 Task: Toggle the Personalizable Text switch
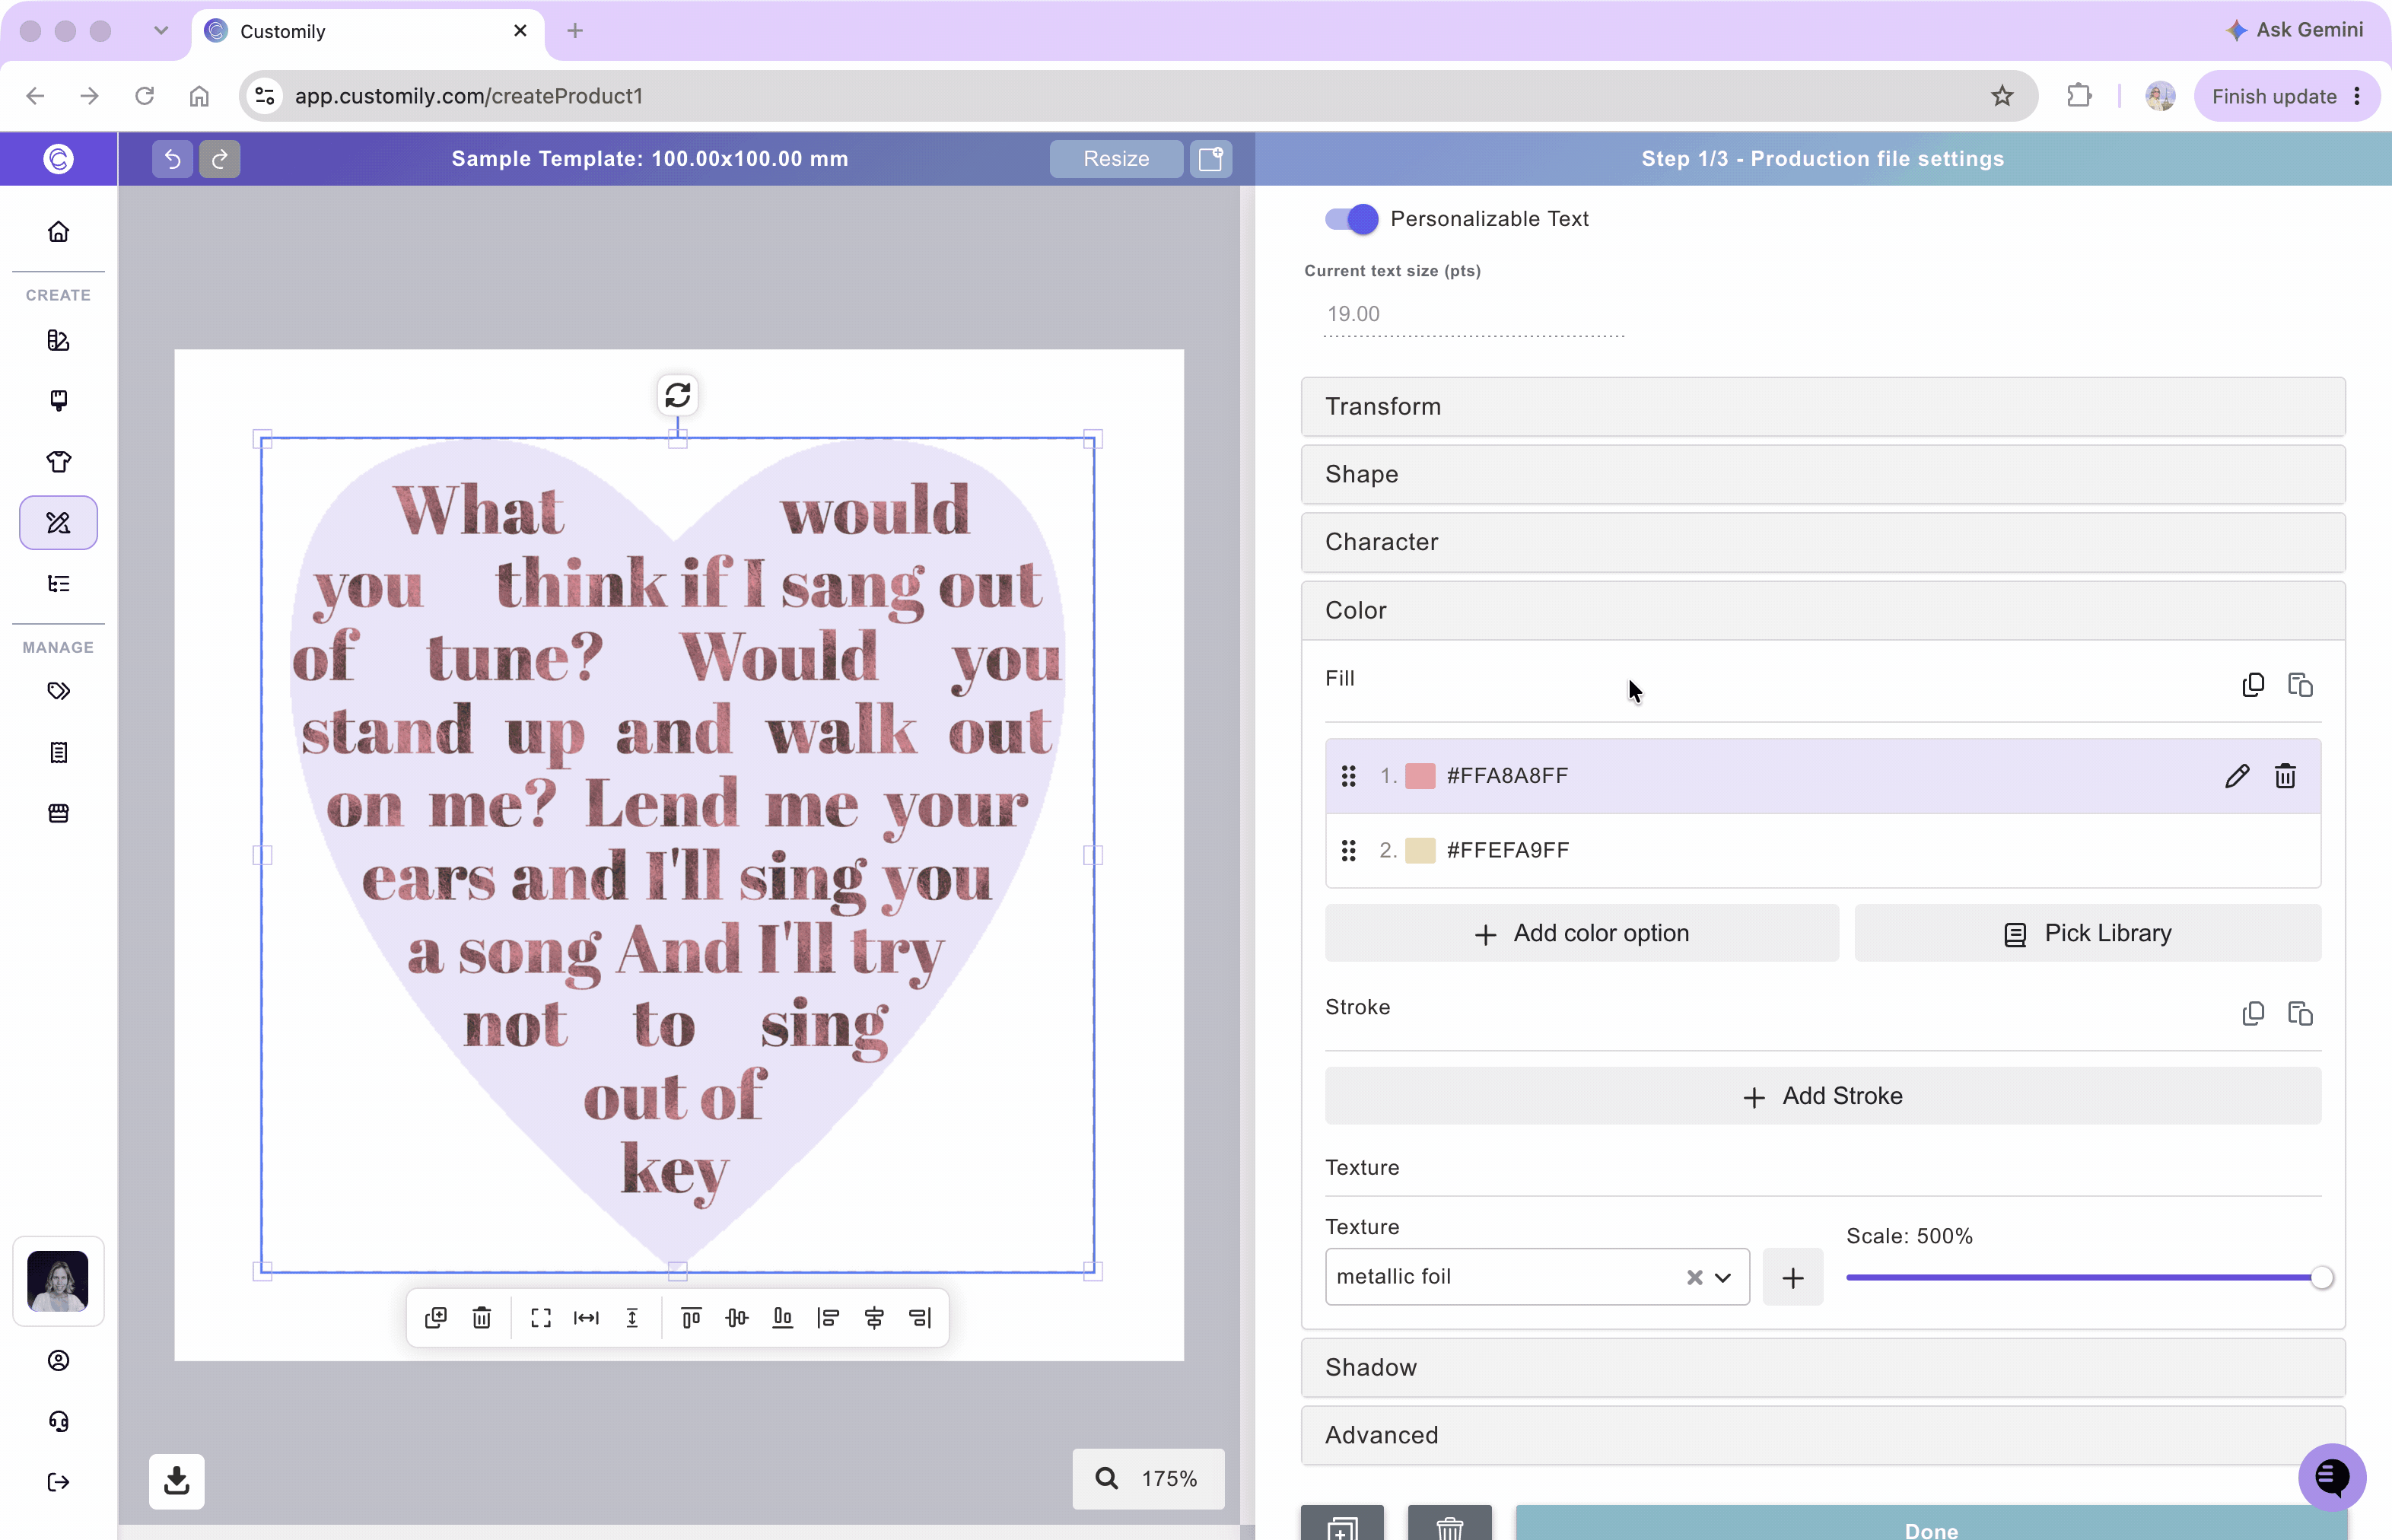pos(1351,219)
